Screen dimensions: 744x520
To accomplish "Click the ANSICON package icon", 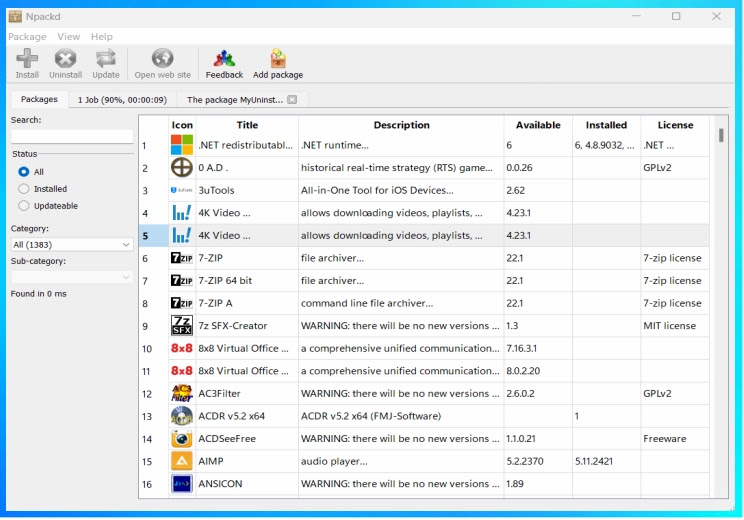I will (182, 483).
